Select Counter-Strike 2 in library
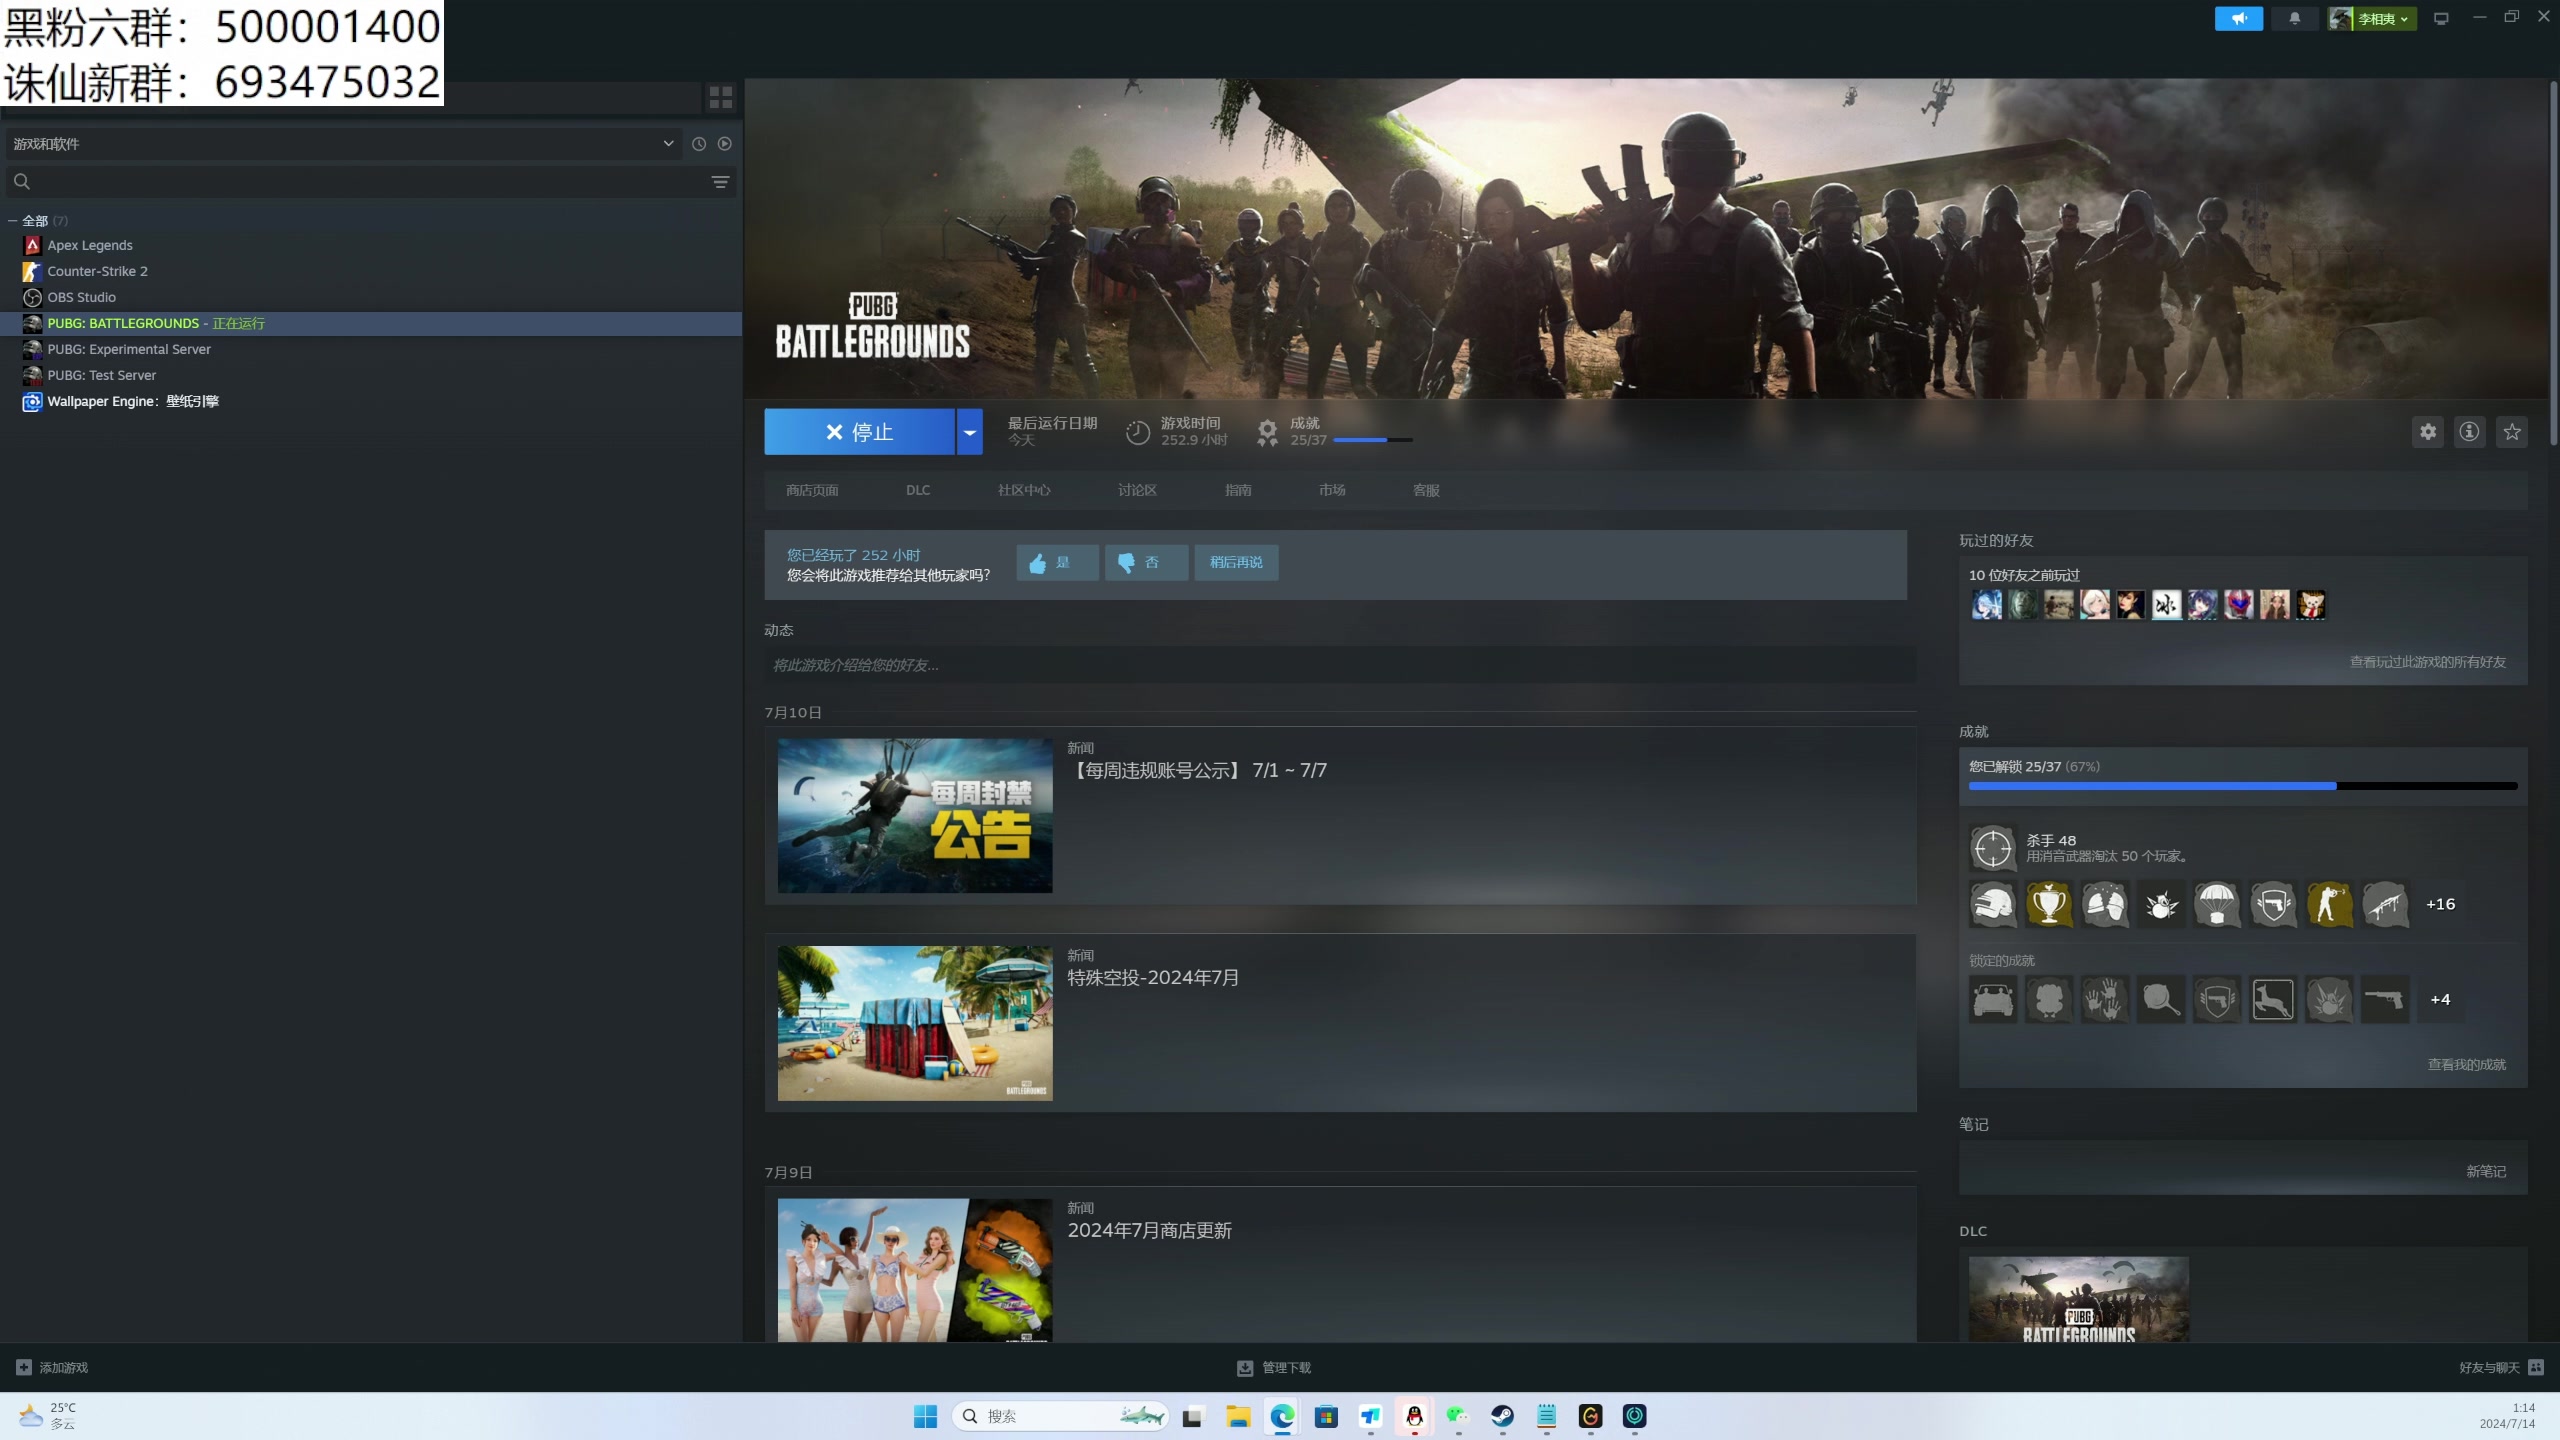This screenshot has height=1440, width=2560. click(97, 271)
